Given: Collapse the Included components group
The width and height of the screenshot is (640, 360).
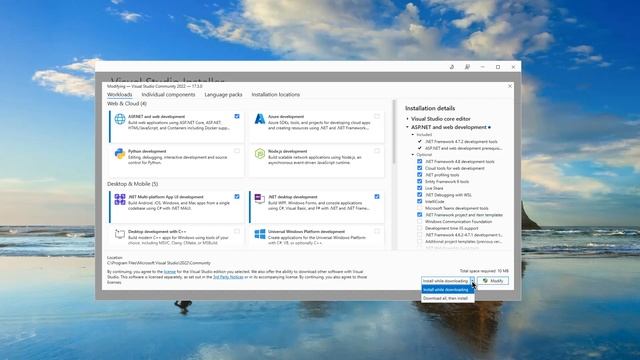Looking at the screenshot, I should point(413,134).
